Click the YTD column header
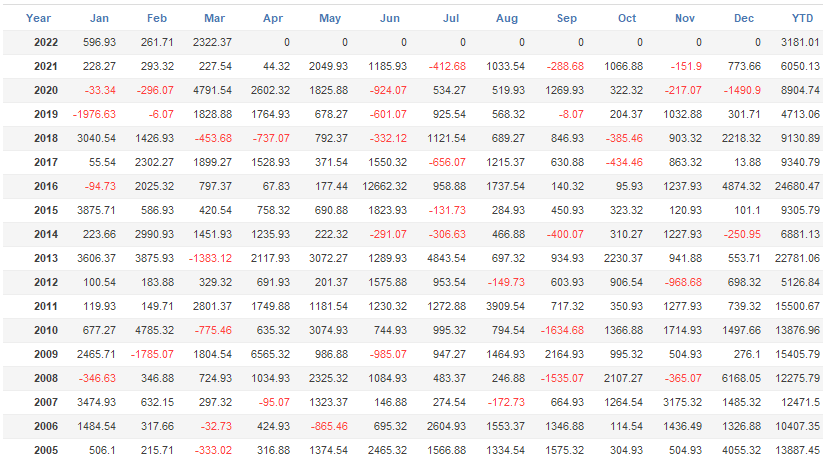 (802, 18)
